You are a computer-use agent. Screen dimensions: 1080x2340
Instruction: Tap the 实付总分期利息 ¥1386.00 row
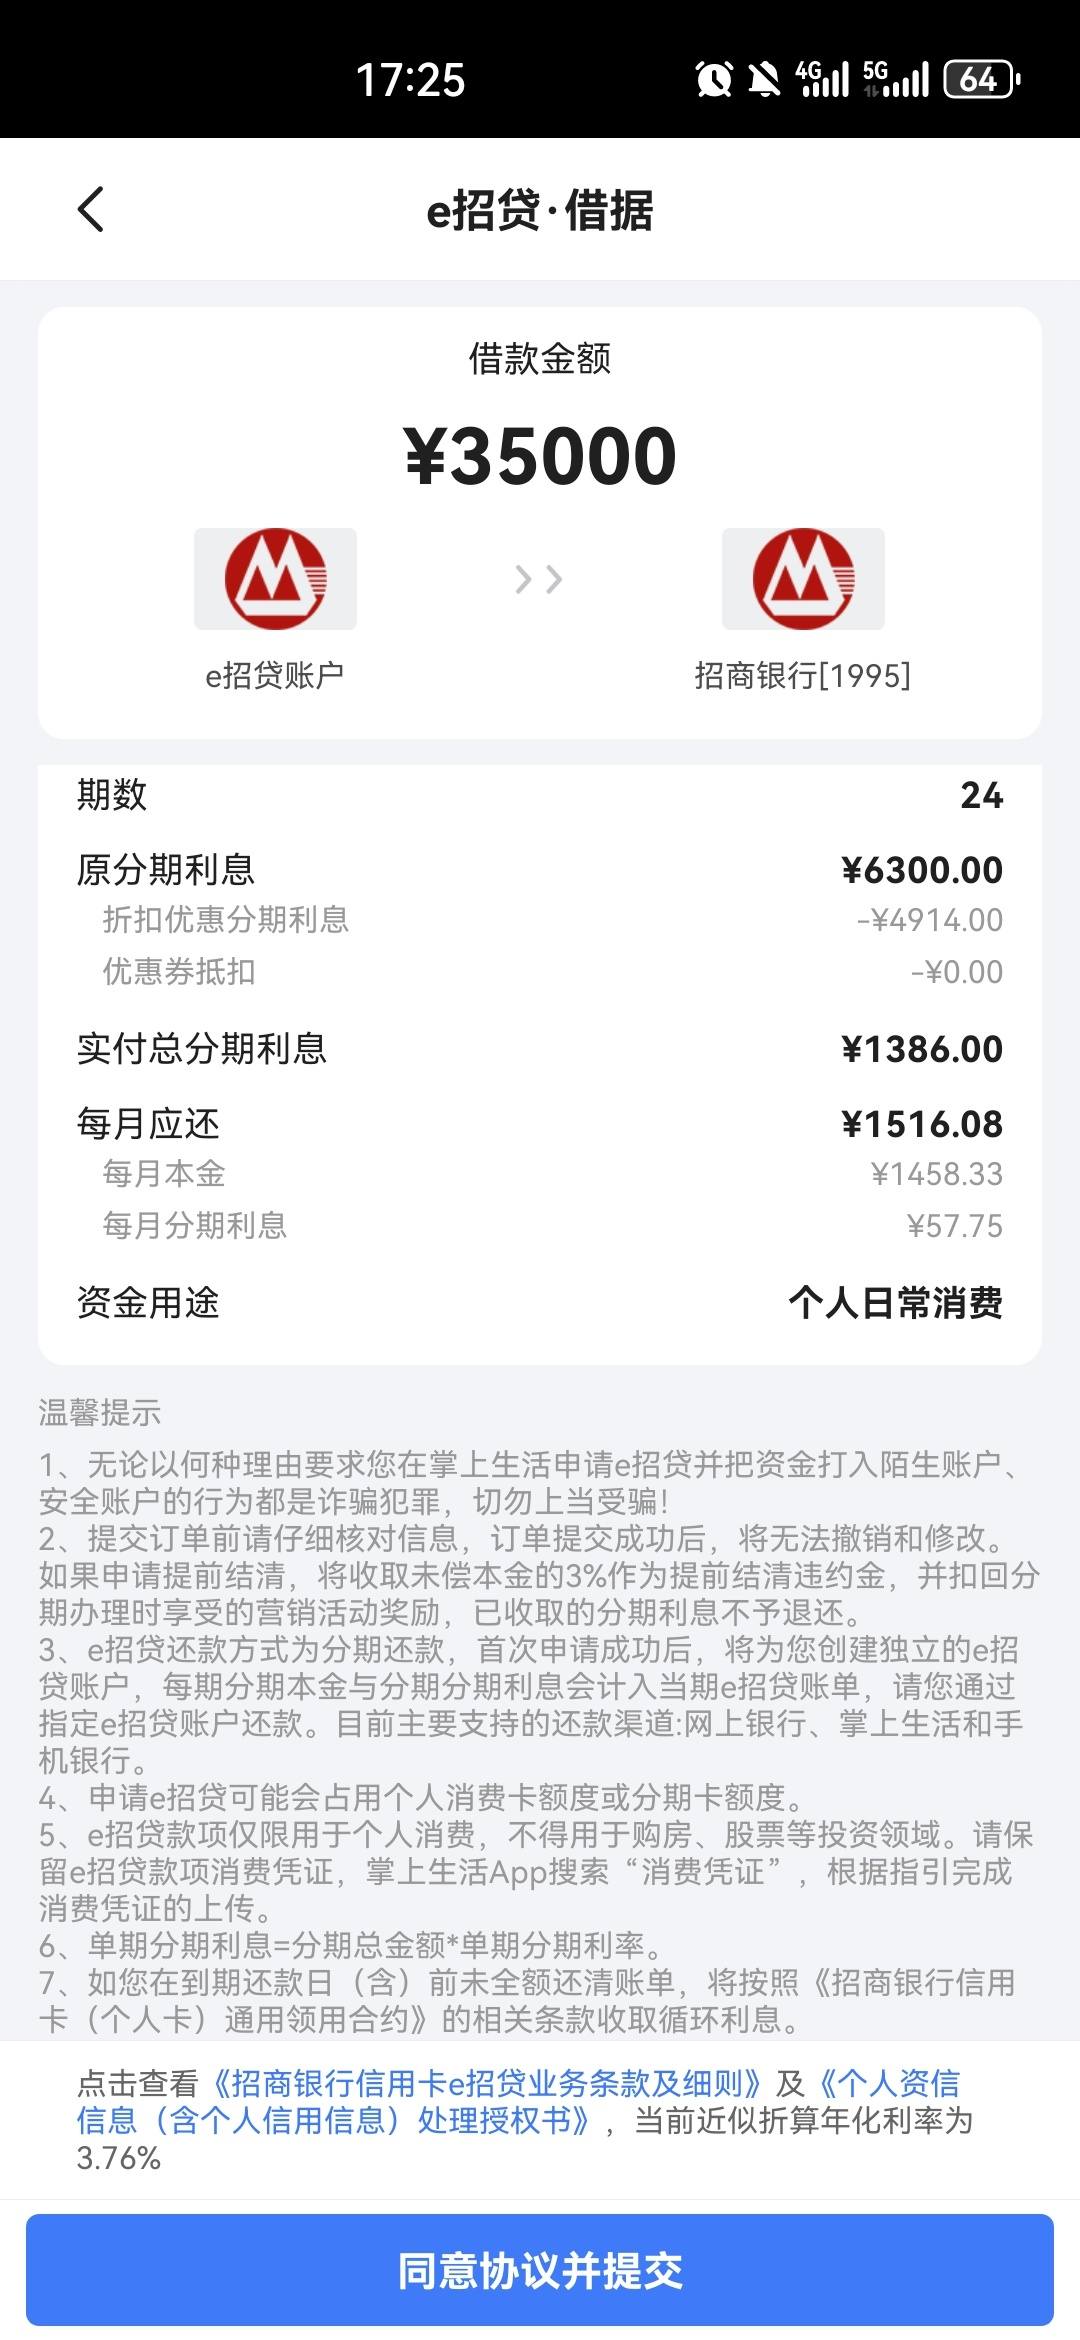click(x=540, y=1049)
